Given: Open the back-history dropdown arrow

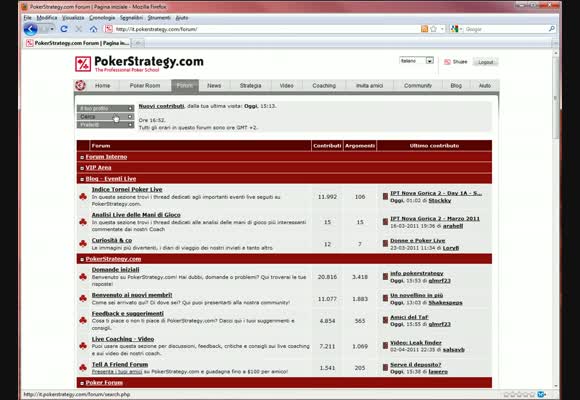Looking at the screenshot, I should [x=52, y=29].
